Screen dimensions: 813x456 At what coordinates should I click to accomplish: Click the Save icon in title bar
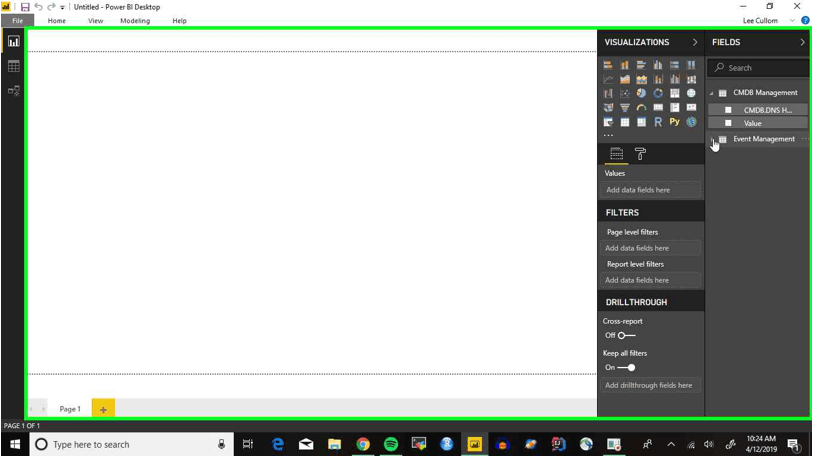[x=24, y=7]
